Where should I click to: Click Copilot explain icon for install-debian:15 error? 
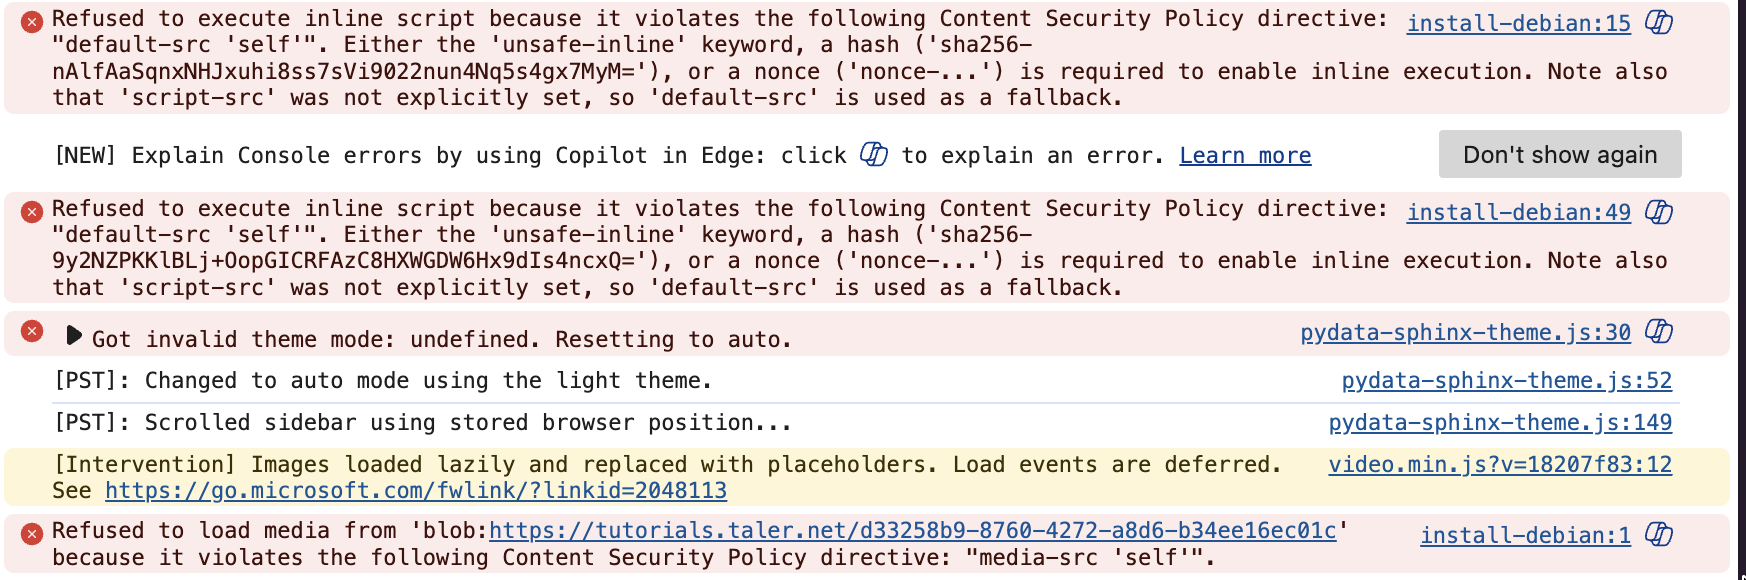[1659, 22]
